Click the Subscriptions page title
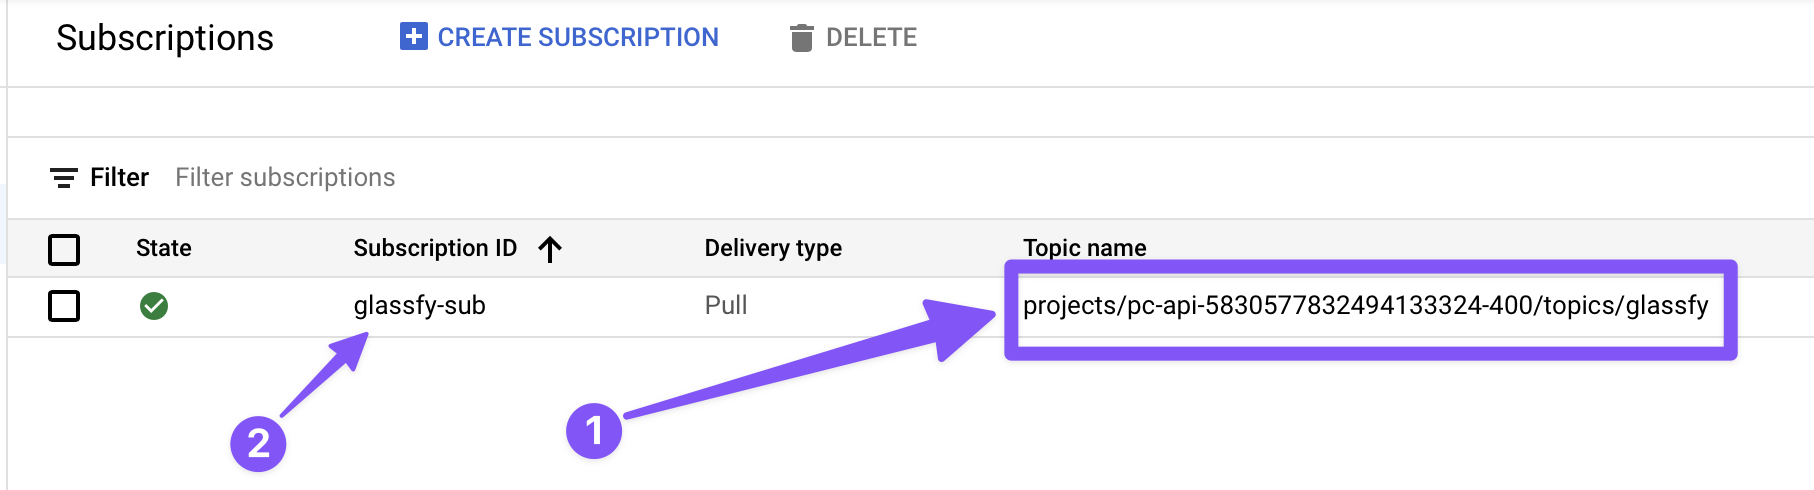 [165, 38]
